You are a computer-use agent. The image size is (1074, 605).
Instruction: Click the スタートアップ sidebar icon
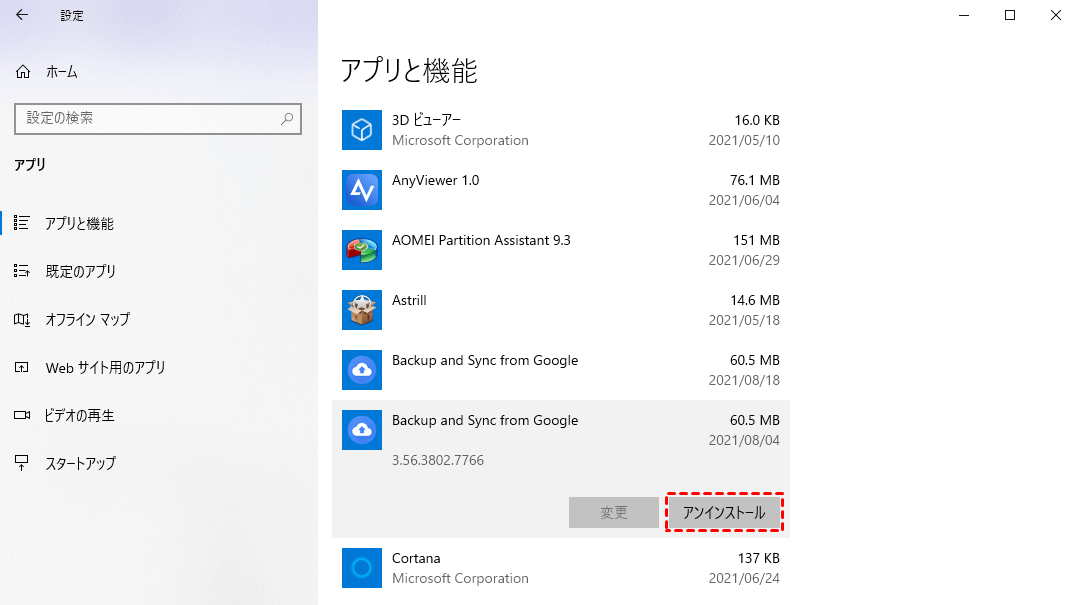click(x=22, y=463)
